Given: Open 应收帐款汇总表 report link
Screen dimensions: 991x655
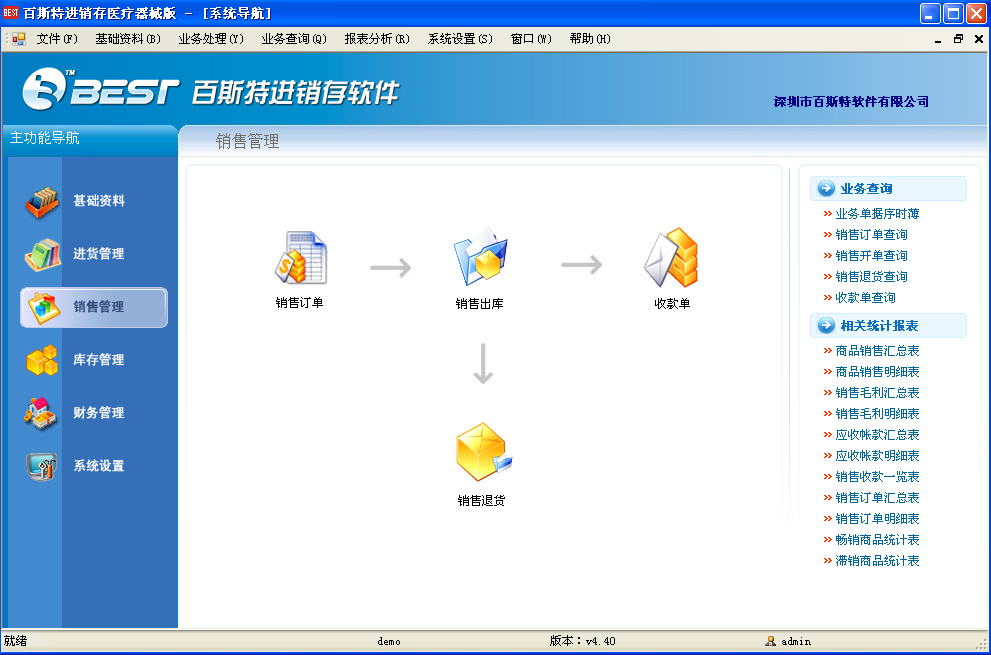Looking at the screenshot, I should point(877,434).
